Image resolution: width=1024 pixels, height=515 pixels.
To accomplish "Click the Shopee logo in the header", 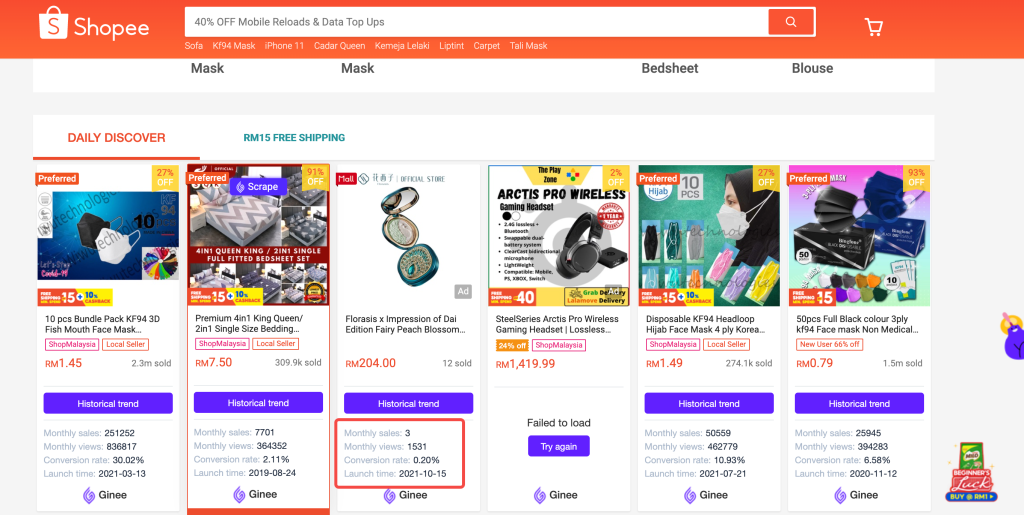I will point(95,24).
